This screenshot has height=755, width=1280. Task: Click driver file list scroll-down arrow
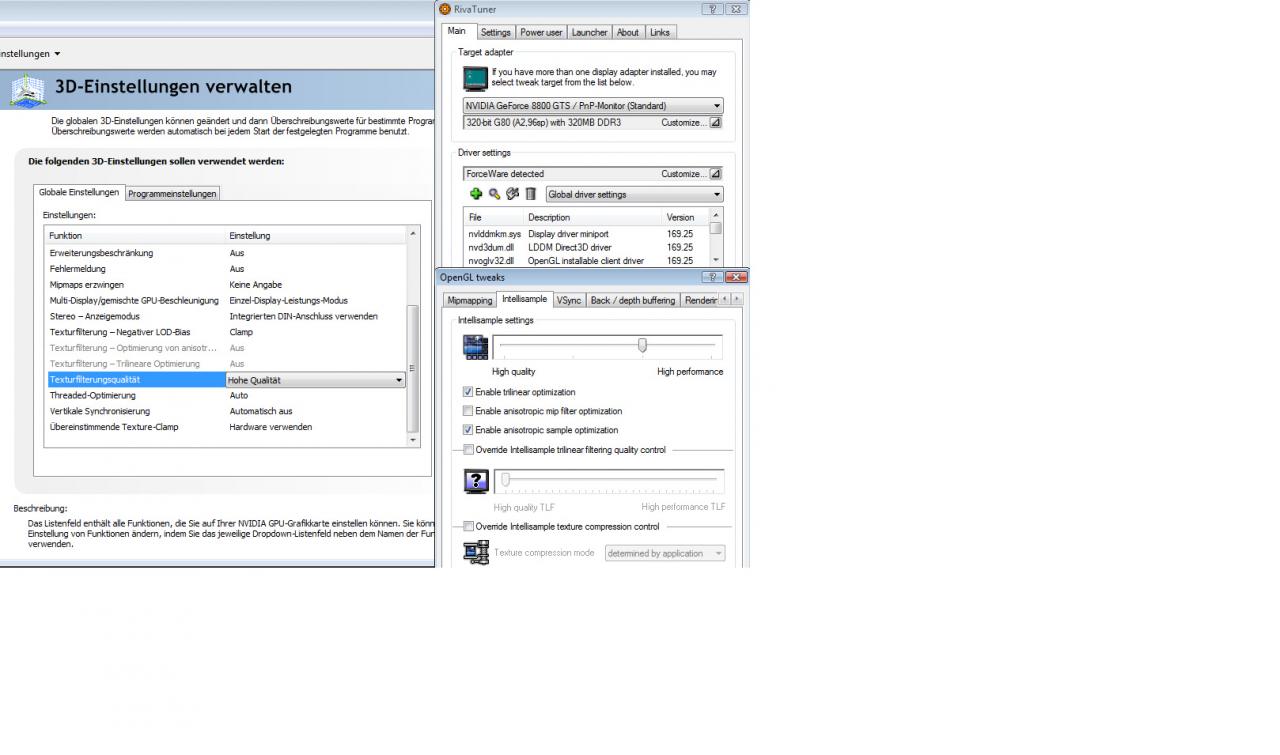715,260
